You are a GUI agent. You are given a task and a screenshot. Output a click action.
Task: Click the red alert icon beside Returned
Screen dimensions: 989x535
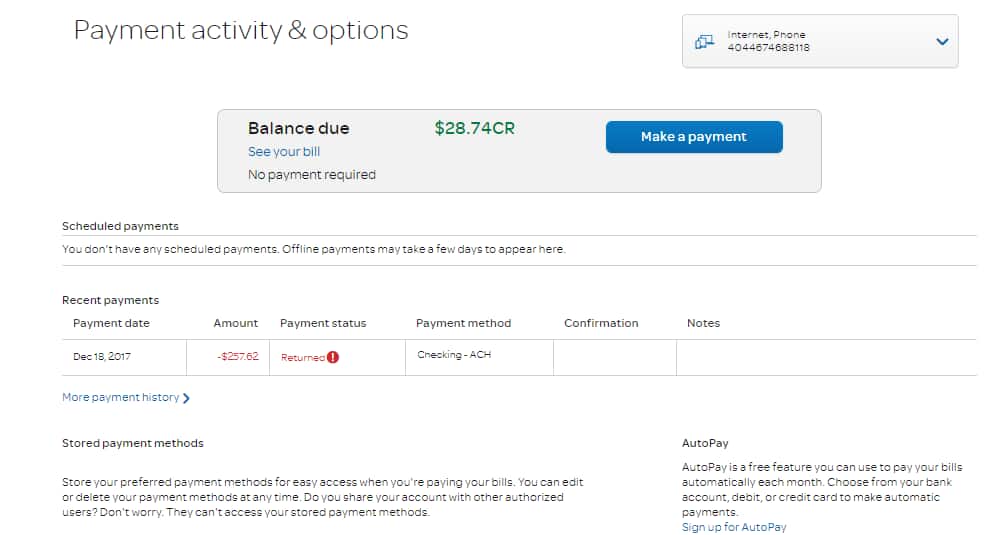coord(333,357)
